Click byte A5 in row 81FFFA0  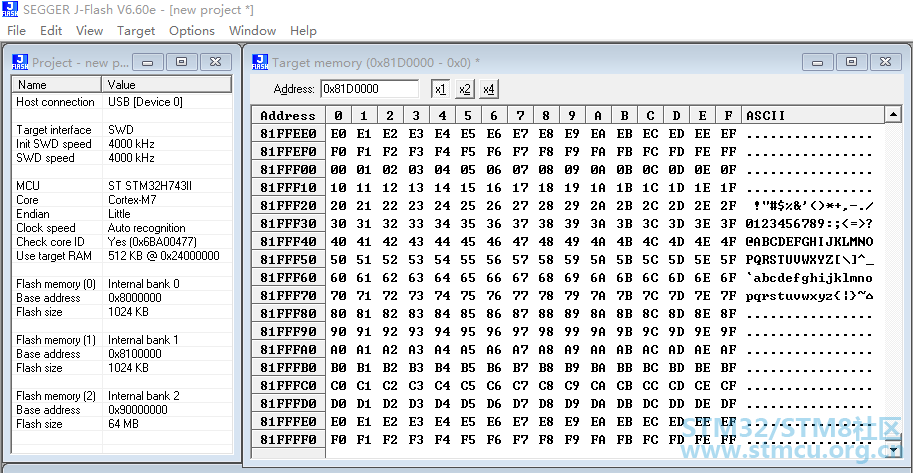pyautogui.click(x=468, y=350)
